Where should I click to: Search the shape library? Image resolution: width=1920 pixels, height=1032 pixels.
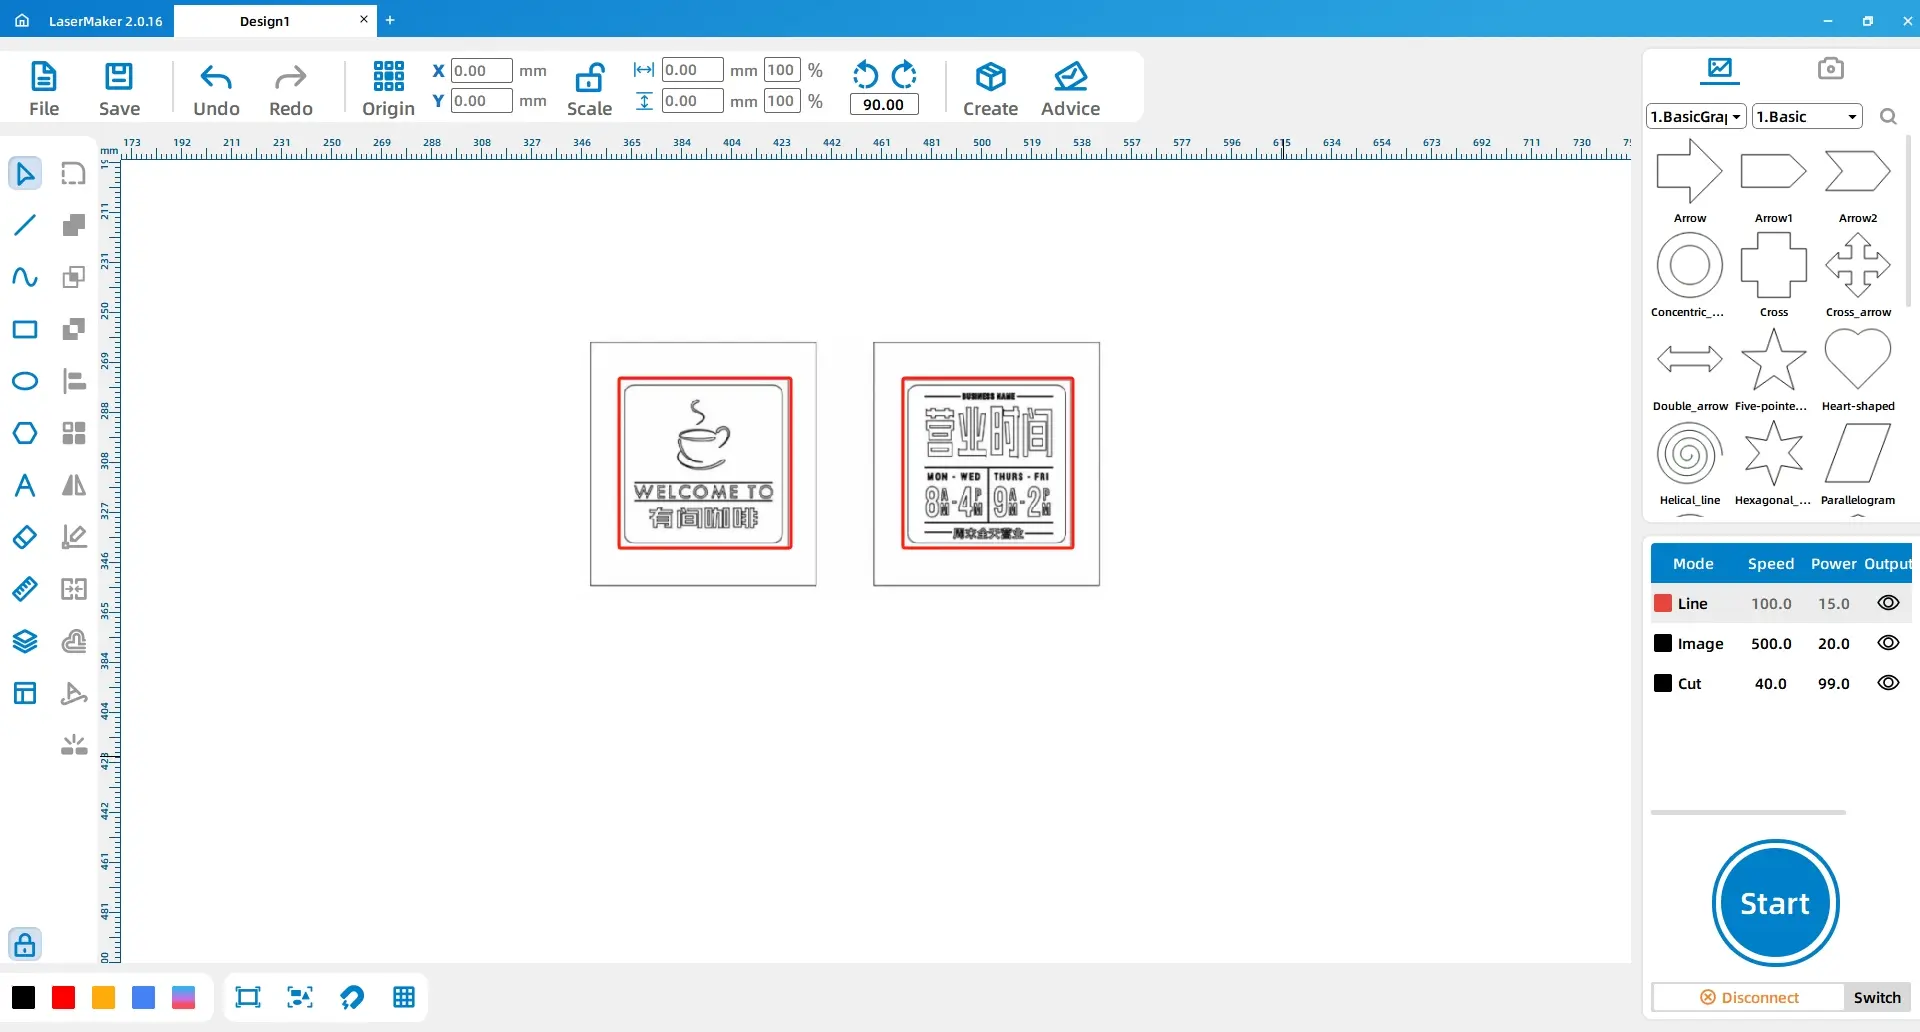pos(1888,117)
